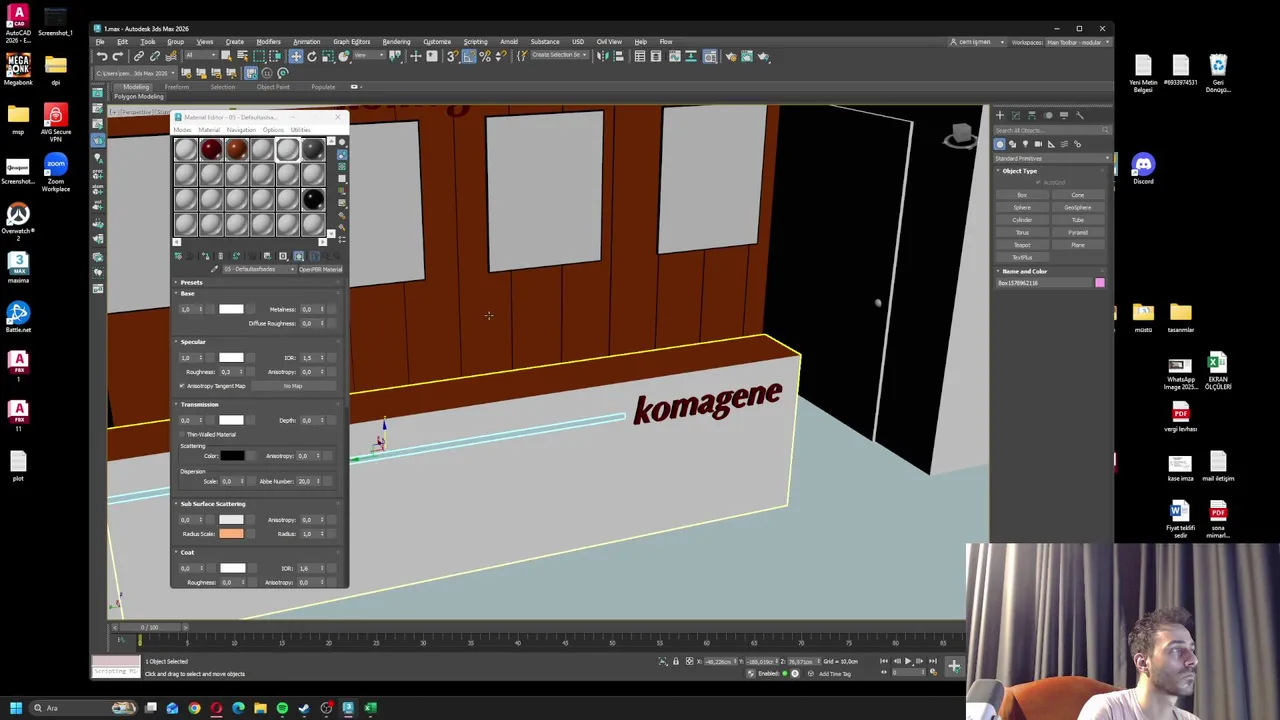Open the Modifiers menu
Screen dimensions: 1280x720
click(x=268, y=42)
